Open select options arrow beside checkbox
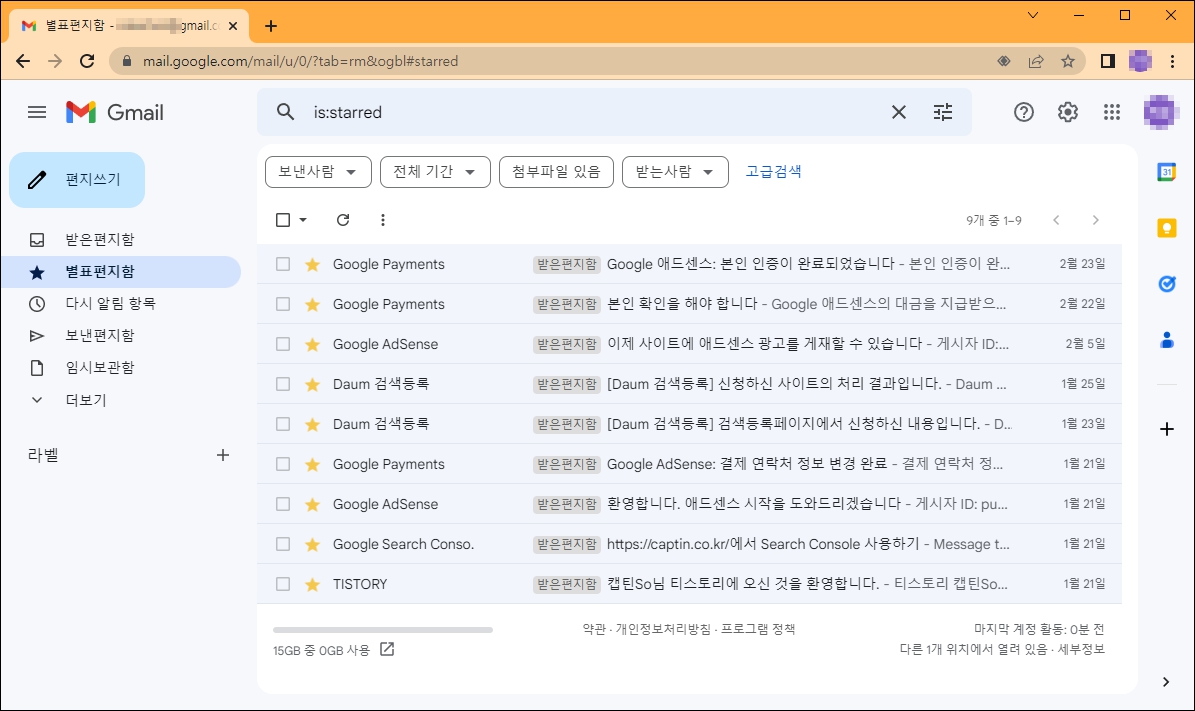The image size is (1195, 711). [x=303, y=219]
